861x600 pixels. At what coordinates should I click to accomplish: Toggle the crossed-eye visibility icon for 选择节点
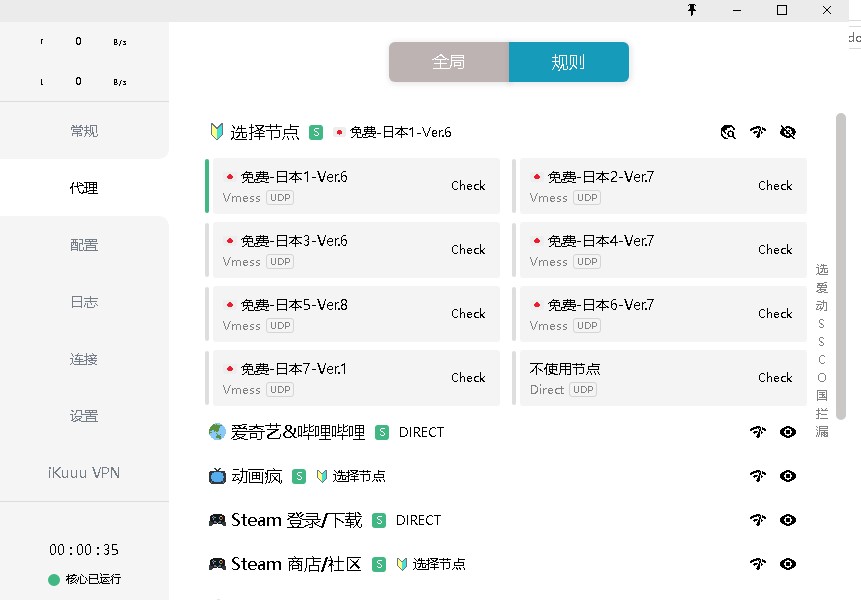(788, 132)
